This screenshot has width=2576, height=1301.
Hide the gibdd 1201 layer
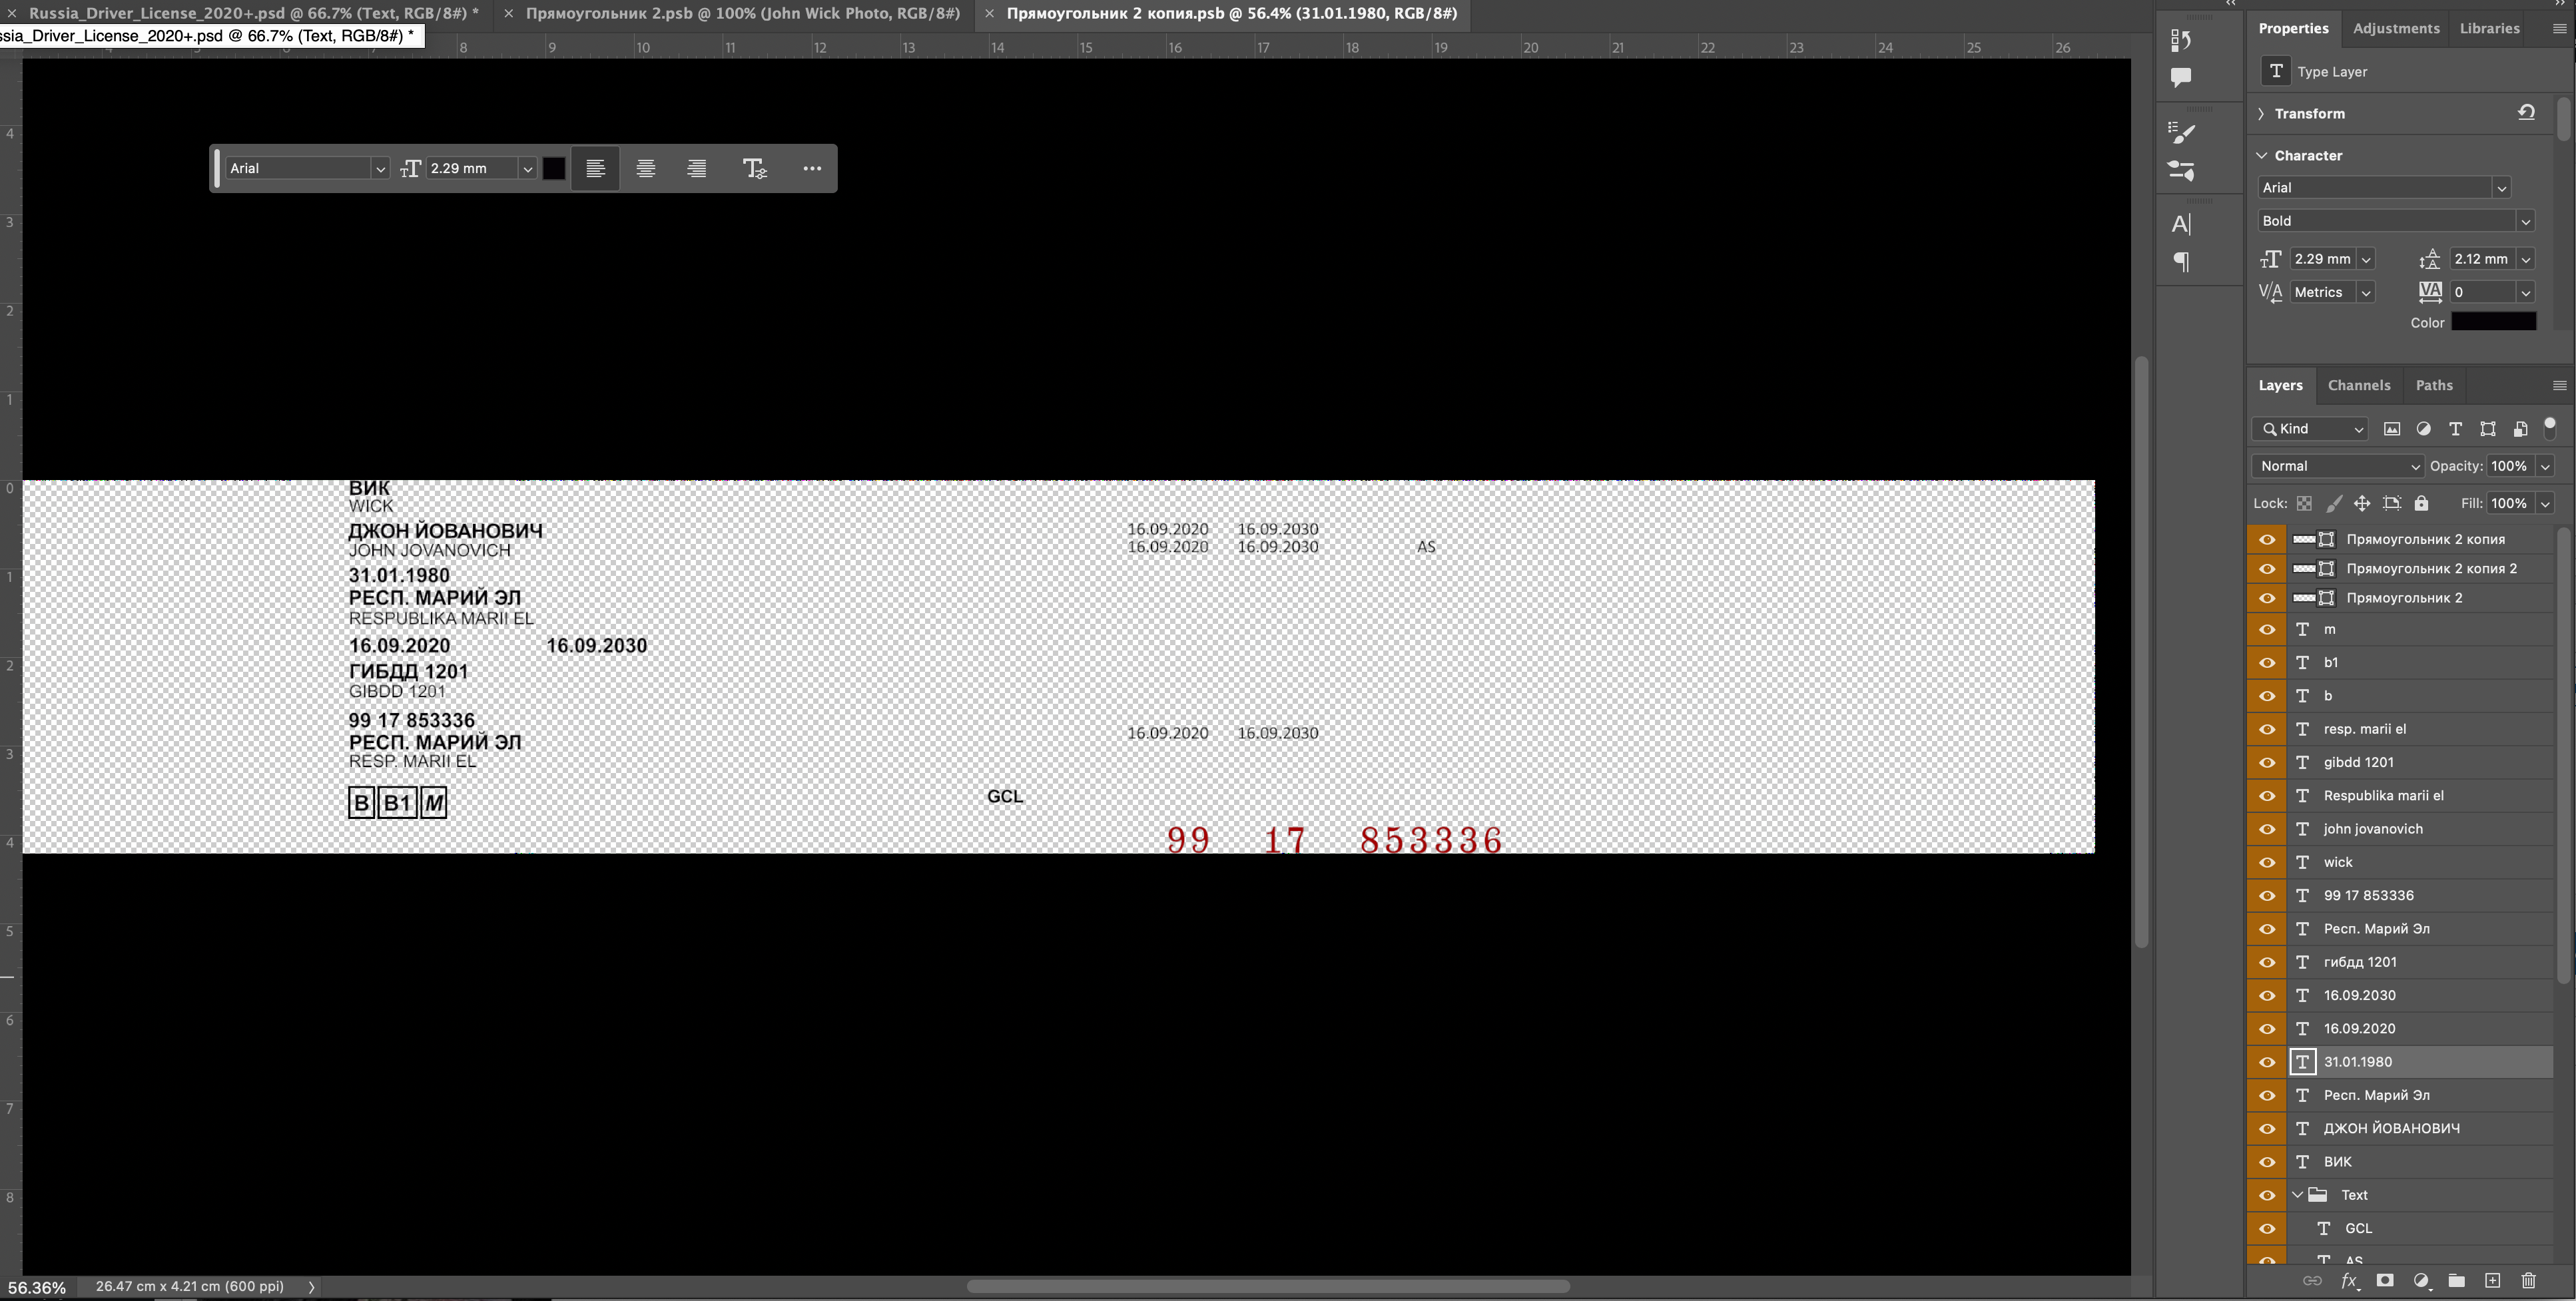coord(2267,762)
